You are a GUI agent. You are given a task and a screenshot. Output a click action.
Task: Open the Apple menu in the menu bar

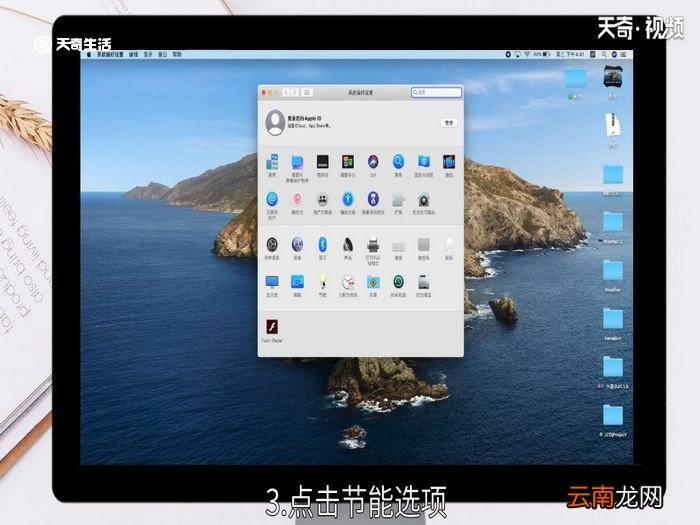[89, 54]
